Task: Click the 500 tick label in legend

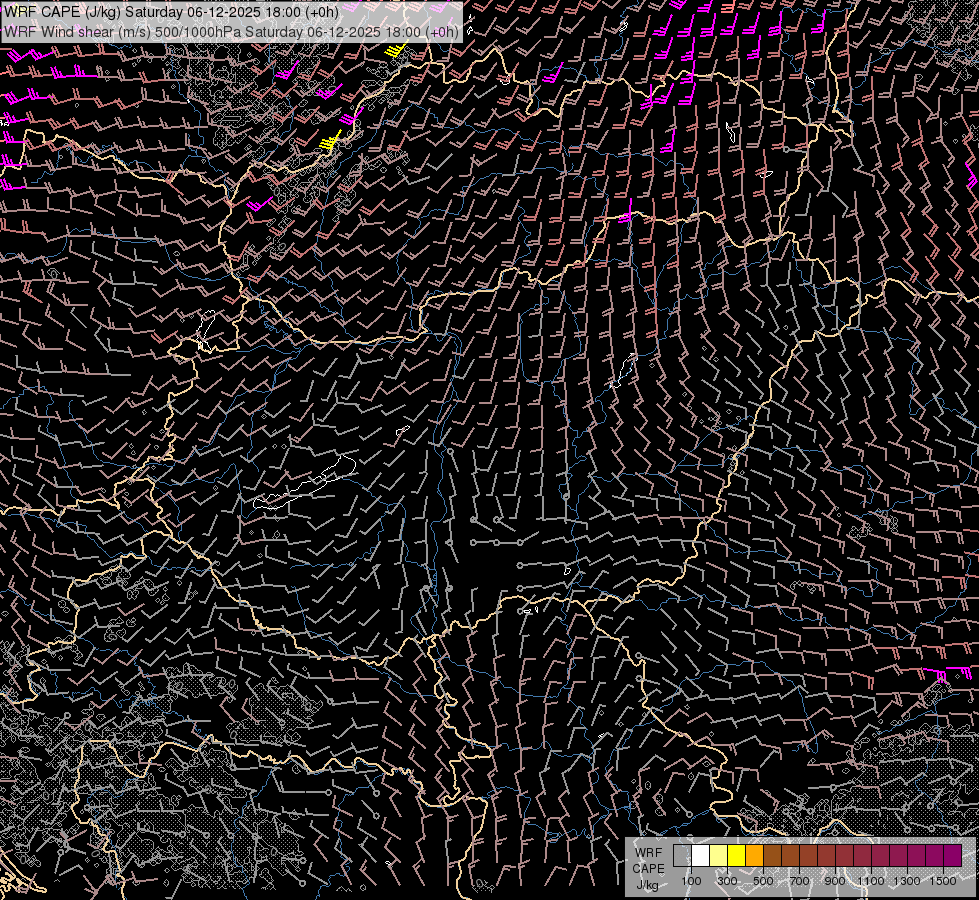Action: click(x=763, y=881)
